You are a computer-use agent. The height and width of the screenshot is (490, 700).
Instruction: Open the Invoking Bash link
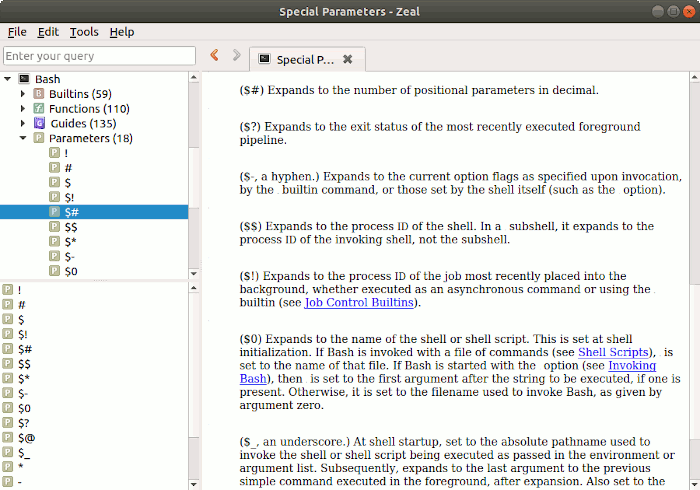point(632,365)
